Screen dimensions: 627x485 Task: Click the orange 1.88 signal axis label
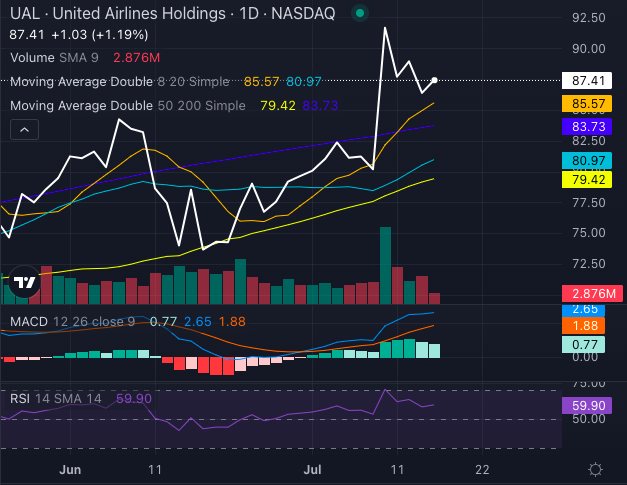pos(583,325)
